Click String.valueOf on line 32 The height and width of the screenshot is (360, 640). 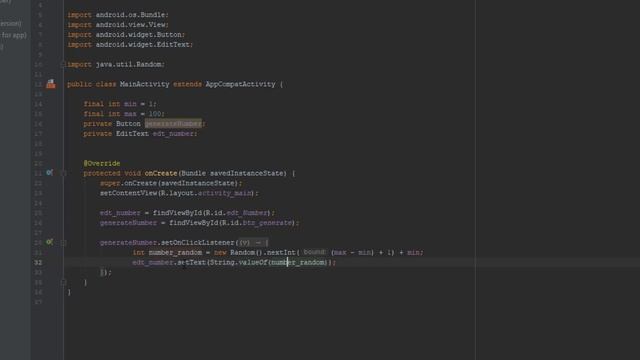(x=238, y=262)
